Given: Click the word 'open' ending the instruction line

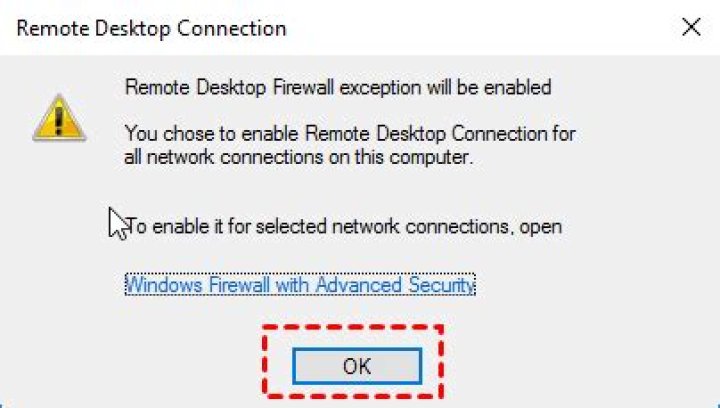Looking at the screenshot, I should [541, 227].
